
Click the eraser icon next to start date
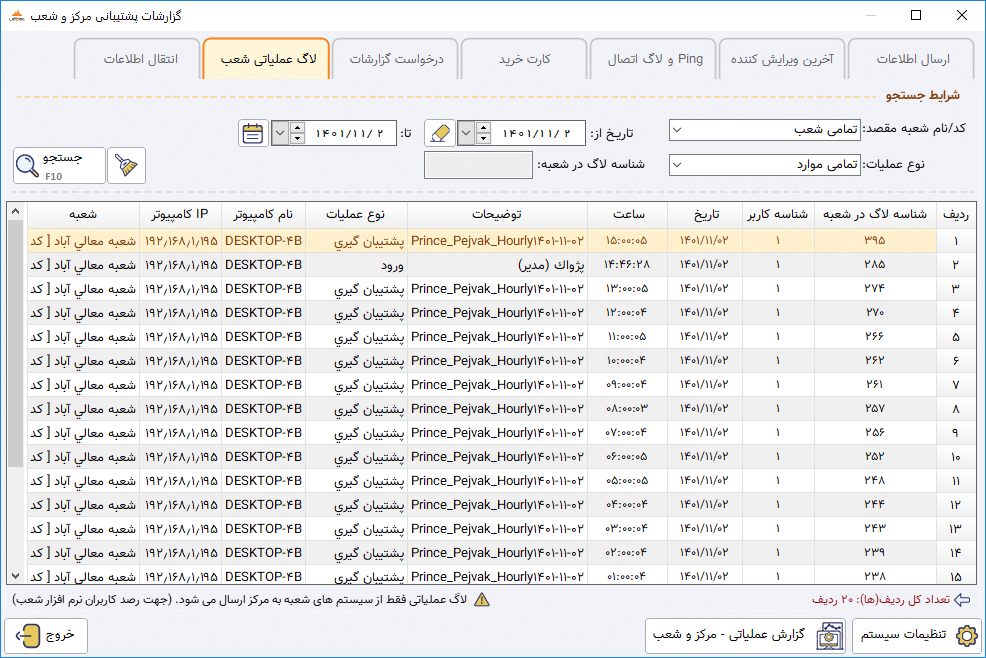point(440,133)
